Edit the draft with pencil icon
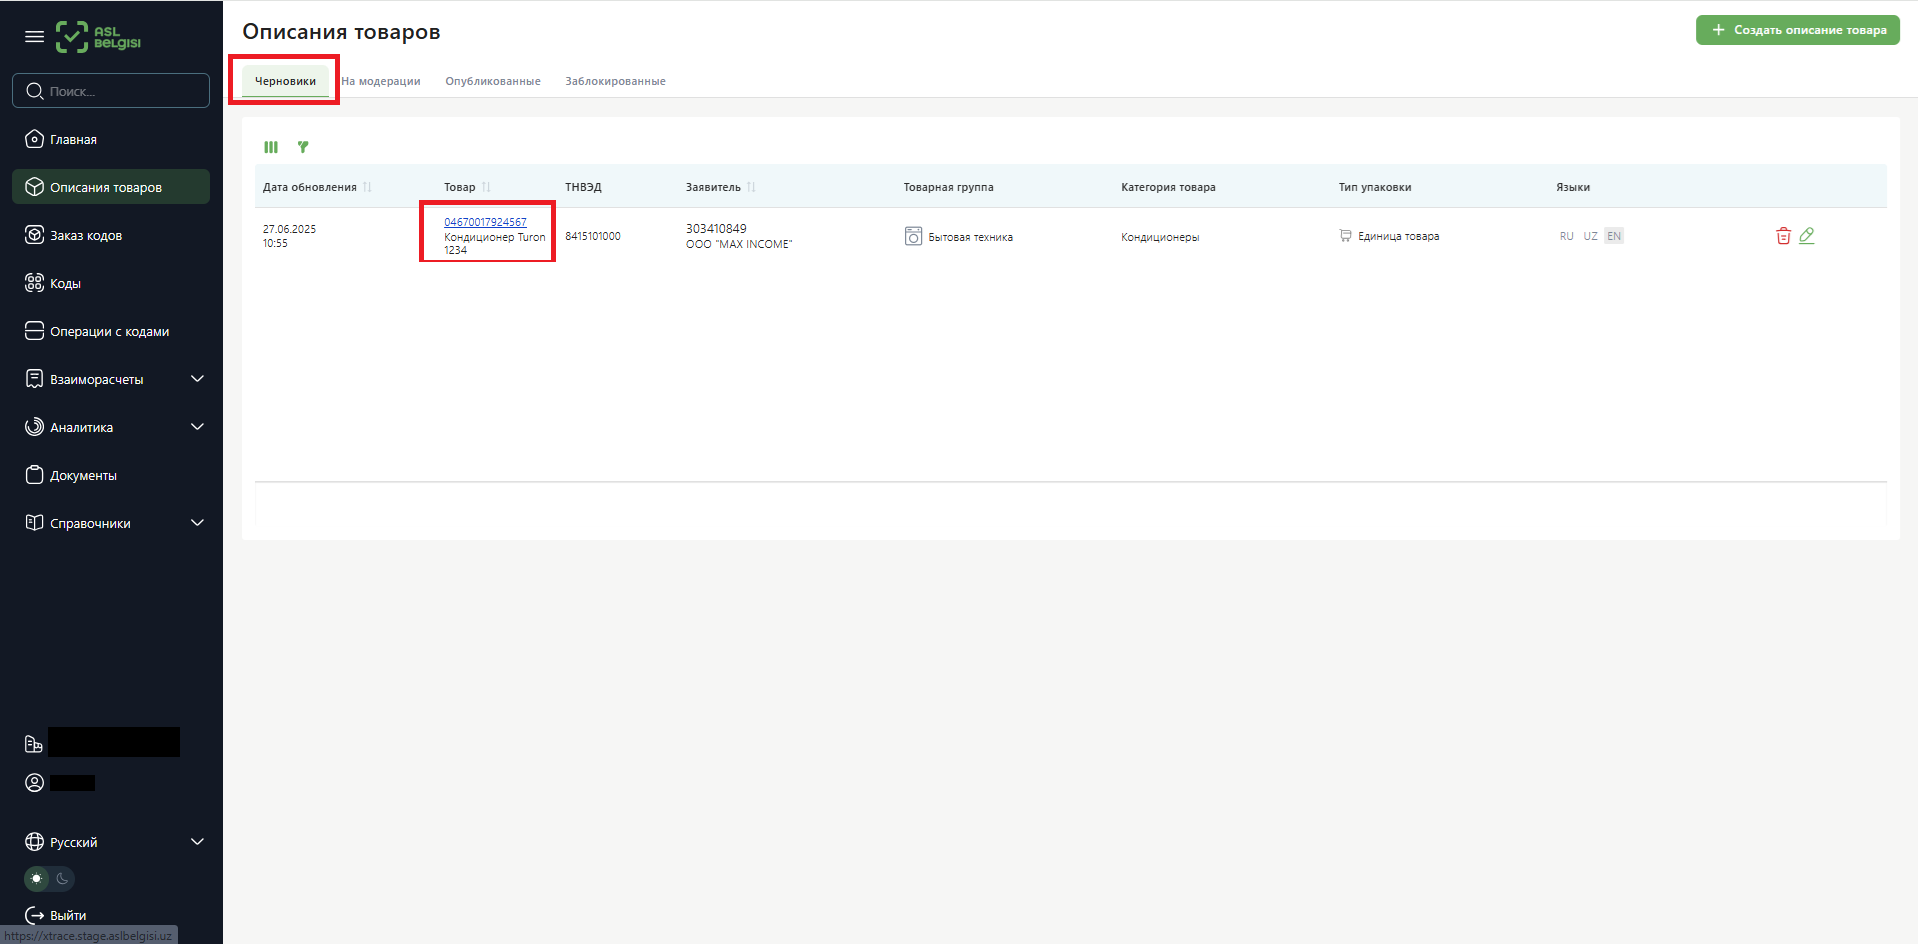 pos(1806,236)
